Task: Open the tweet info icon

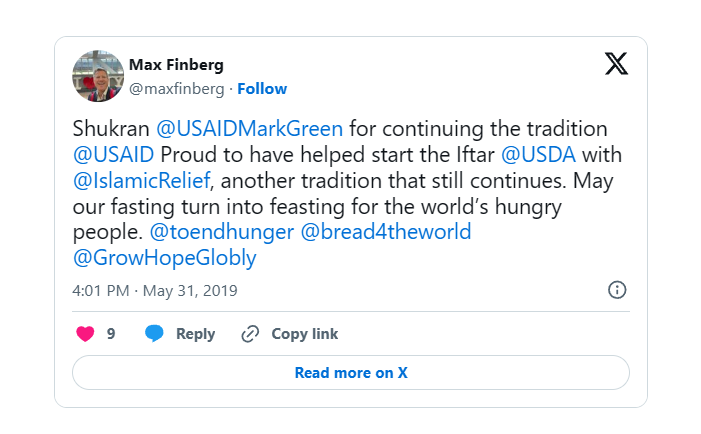Action: pos(617,290)
